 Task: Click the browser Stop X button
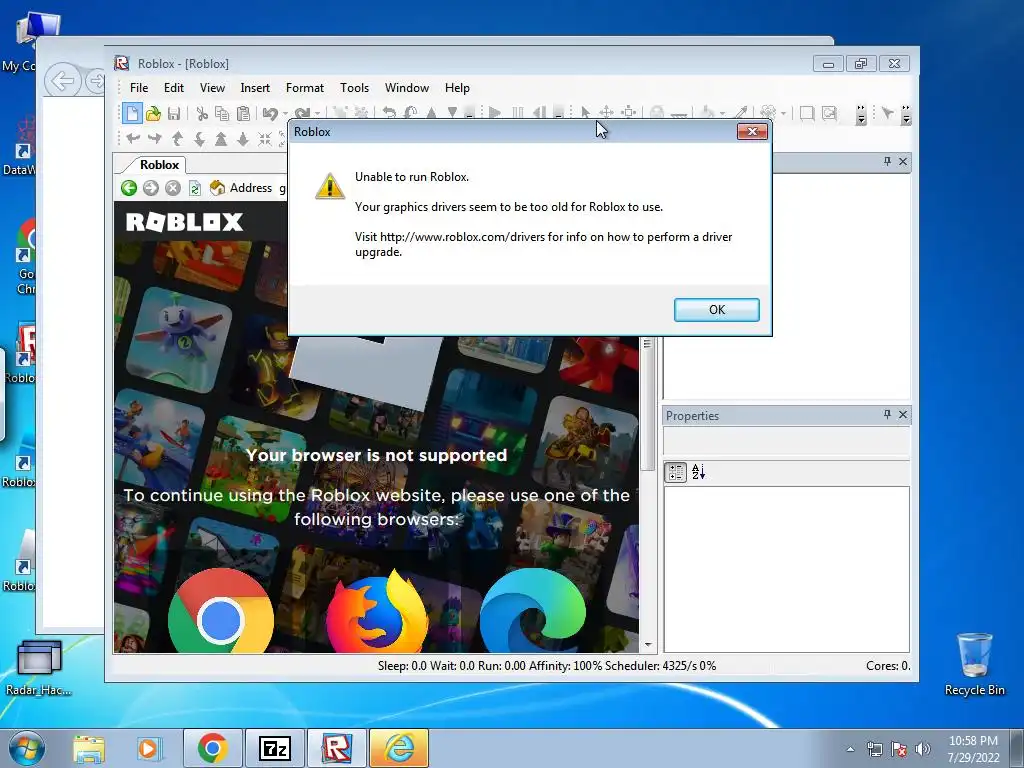pyautogui.click(x=172, y=188)
